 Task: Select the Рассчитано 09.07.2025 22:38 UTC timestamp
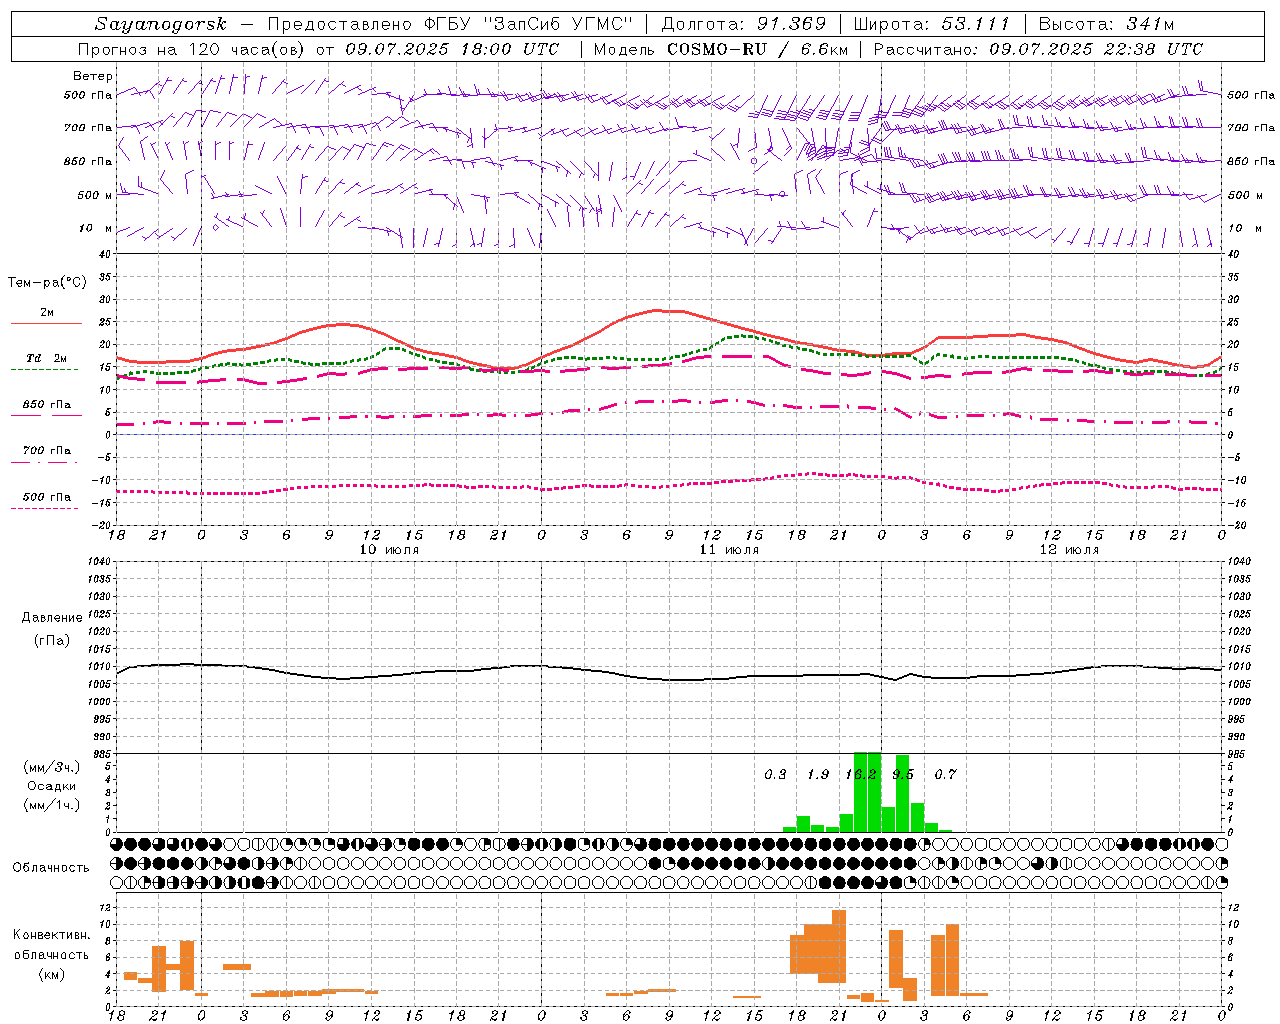pos(1038,49)
